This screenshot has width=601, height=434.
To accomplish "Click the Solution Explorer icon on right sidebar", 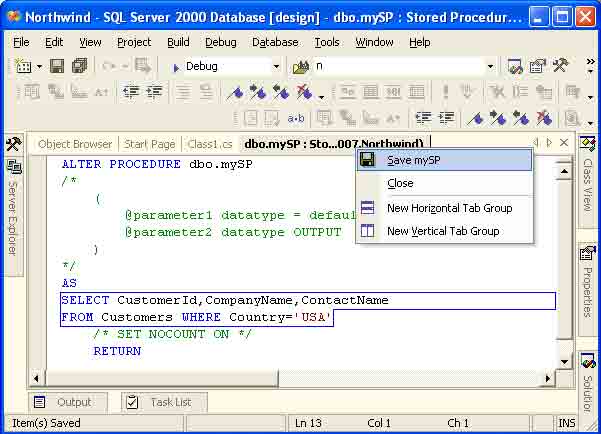I will pos(588,362).
